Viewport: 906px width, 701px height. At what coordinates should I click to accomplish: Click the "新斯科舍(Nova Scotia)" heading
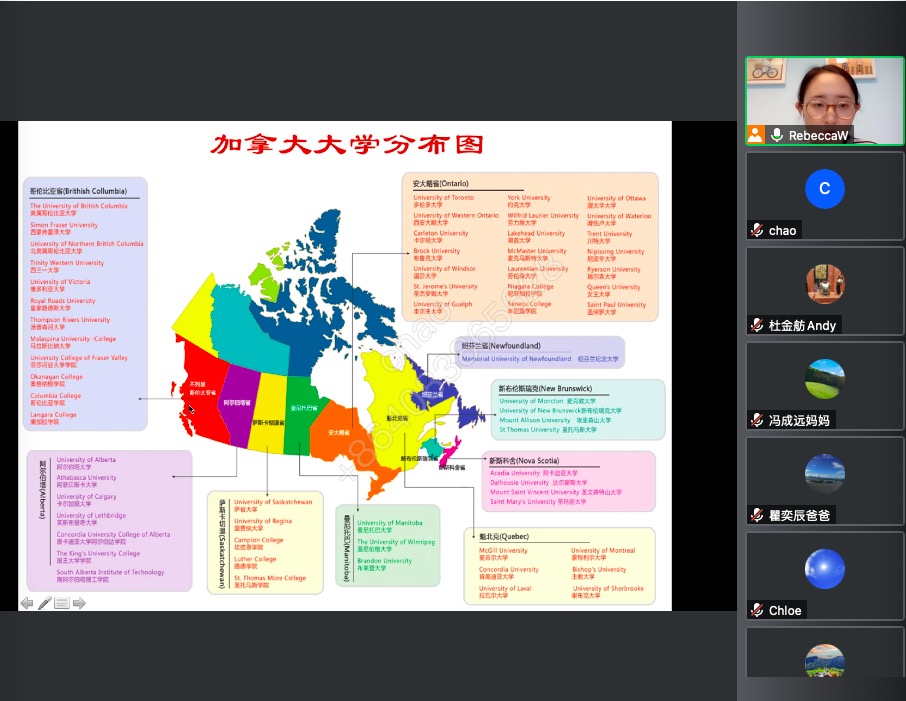click(524, 461)
